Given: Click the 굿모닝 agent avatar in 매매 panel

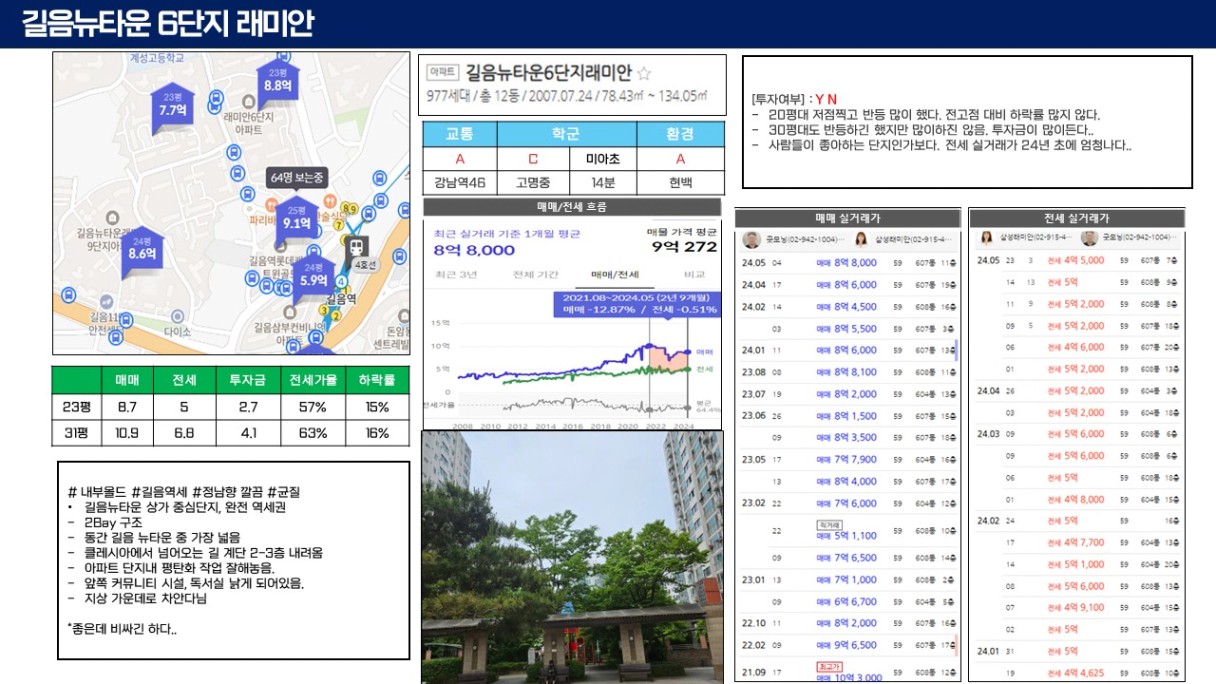Looking at the screenshot, I should point(752,240).
